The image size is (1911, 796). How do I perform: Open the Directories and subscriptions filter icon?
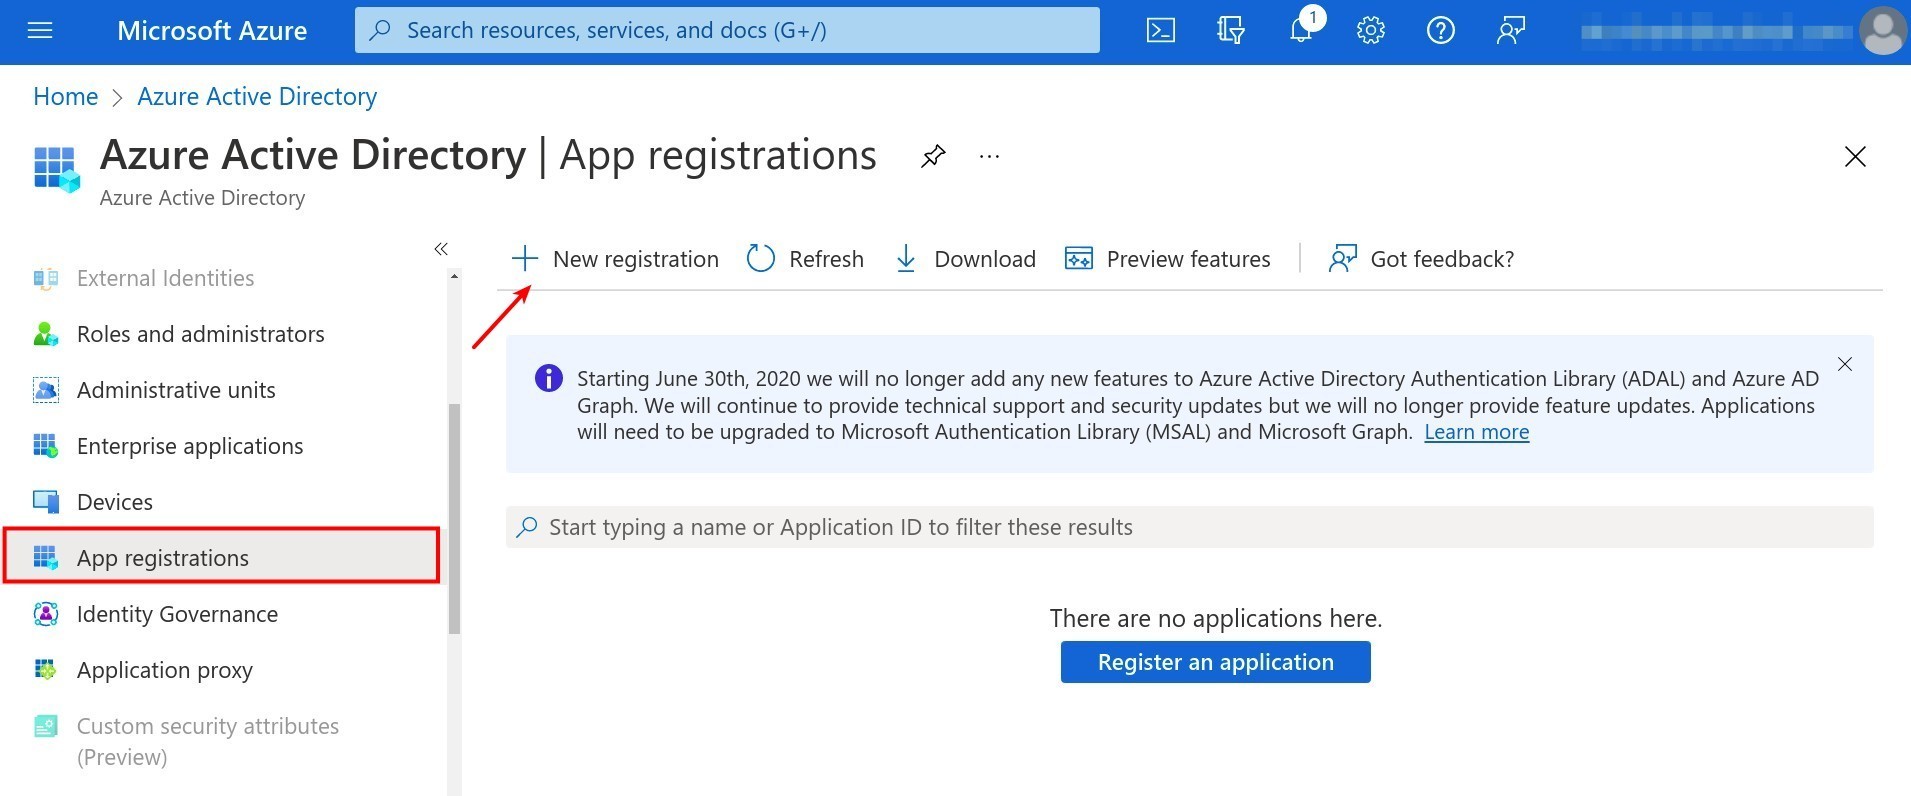[x=1230, y=31]
